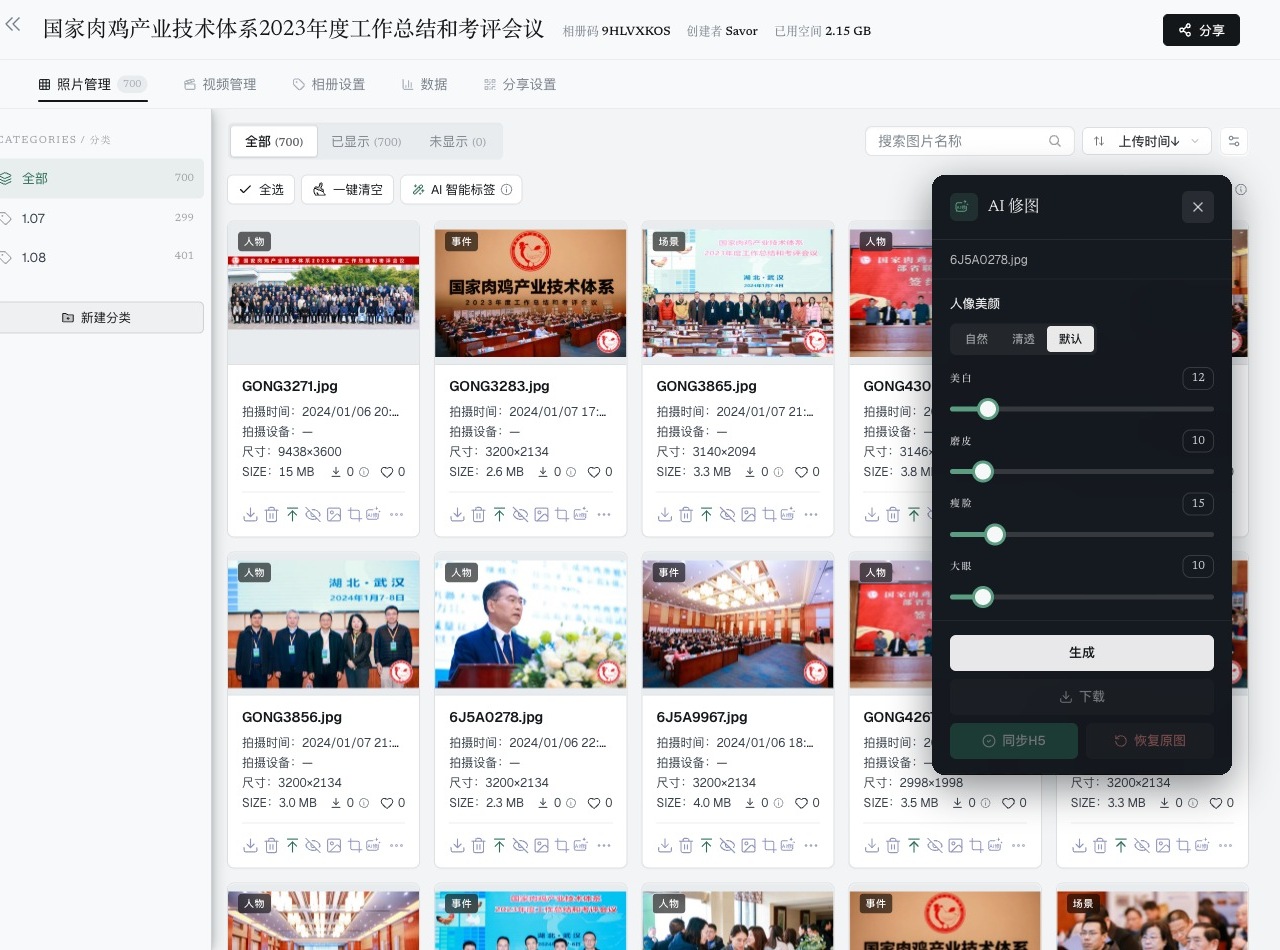Adjust the 美白 slider handle

point(988,409)
